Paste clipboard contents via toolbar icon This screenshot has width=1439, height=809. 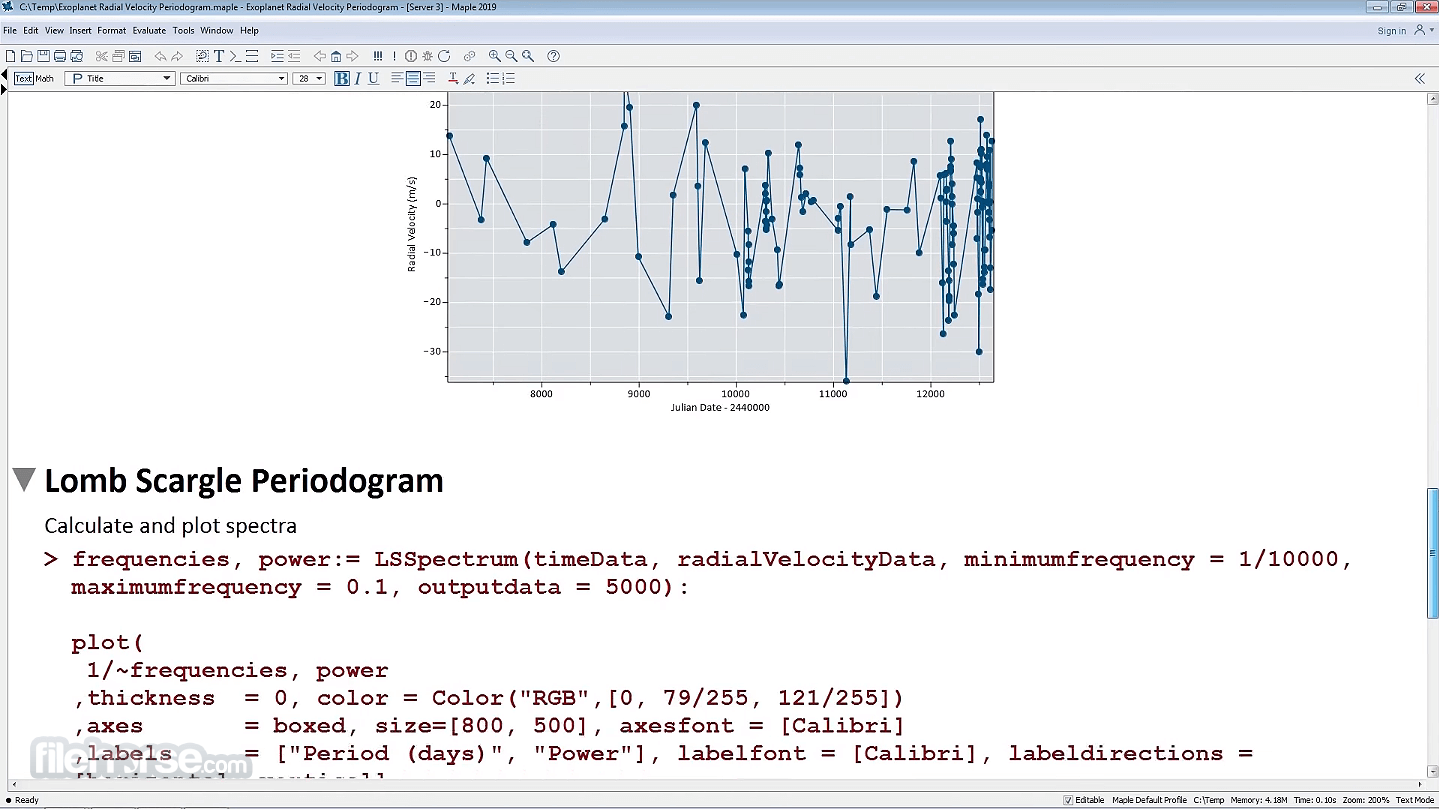coord(135,56)
